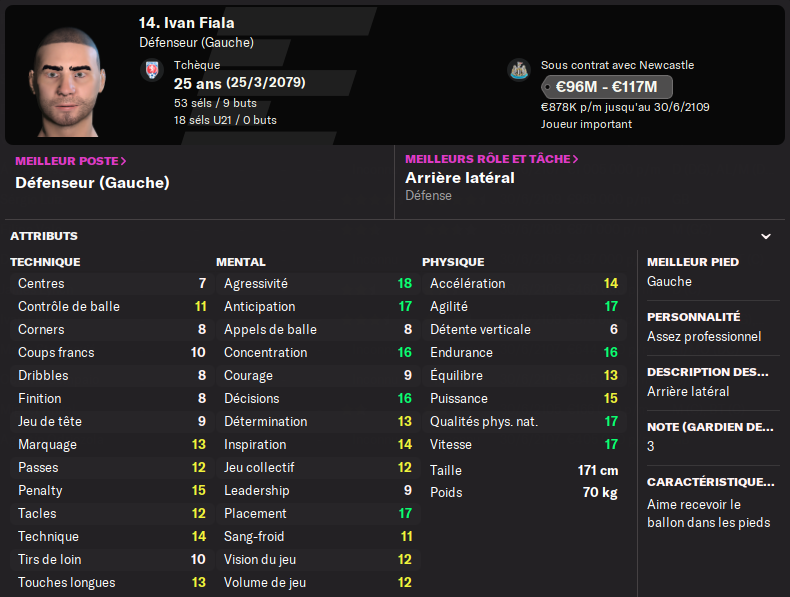This screenshot has height=597, width=790.
Task: Click the Agressivité attribute row
Action: [x=317, y=284]
